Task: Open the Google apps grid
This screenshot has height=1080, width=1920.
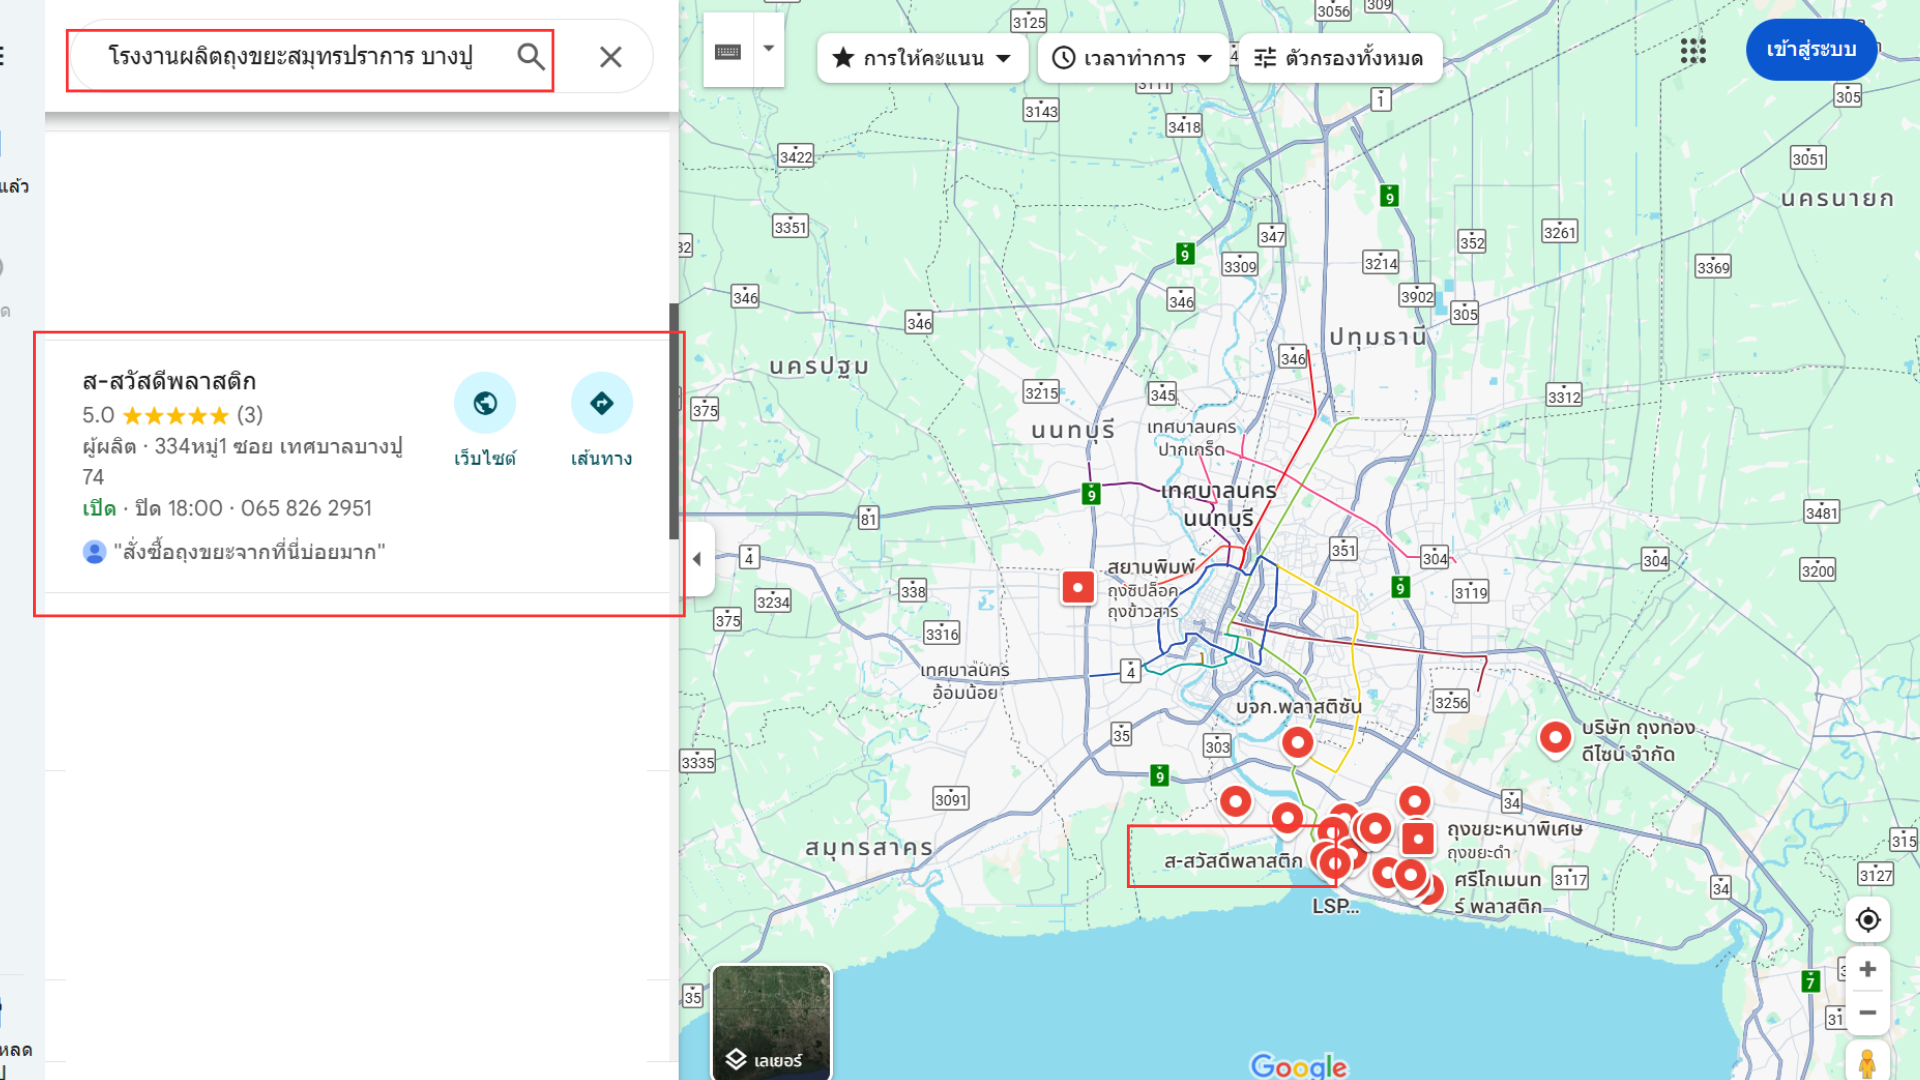Action: [1693, 51]
